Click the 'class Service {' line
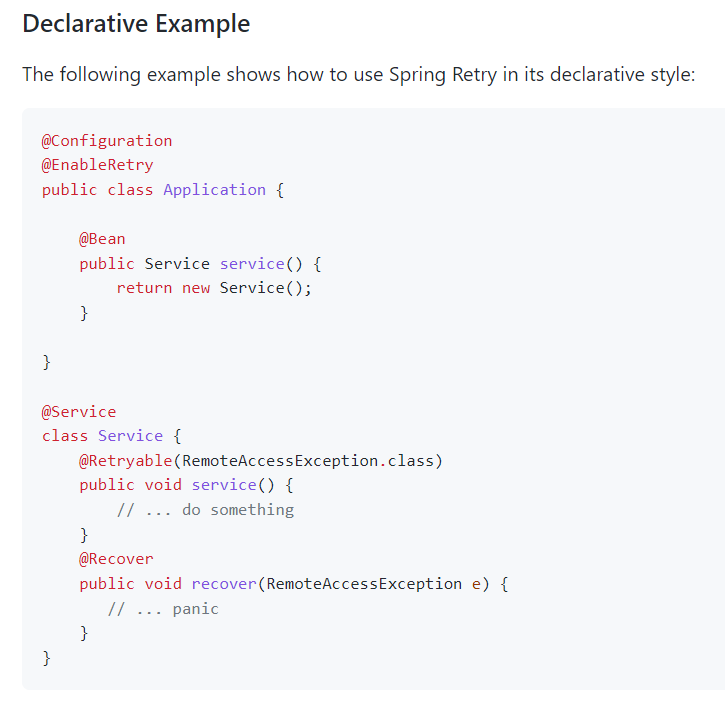The height and width of the screenshot is (701, 725). [111, 436]
